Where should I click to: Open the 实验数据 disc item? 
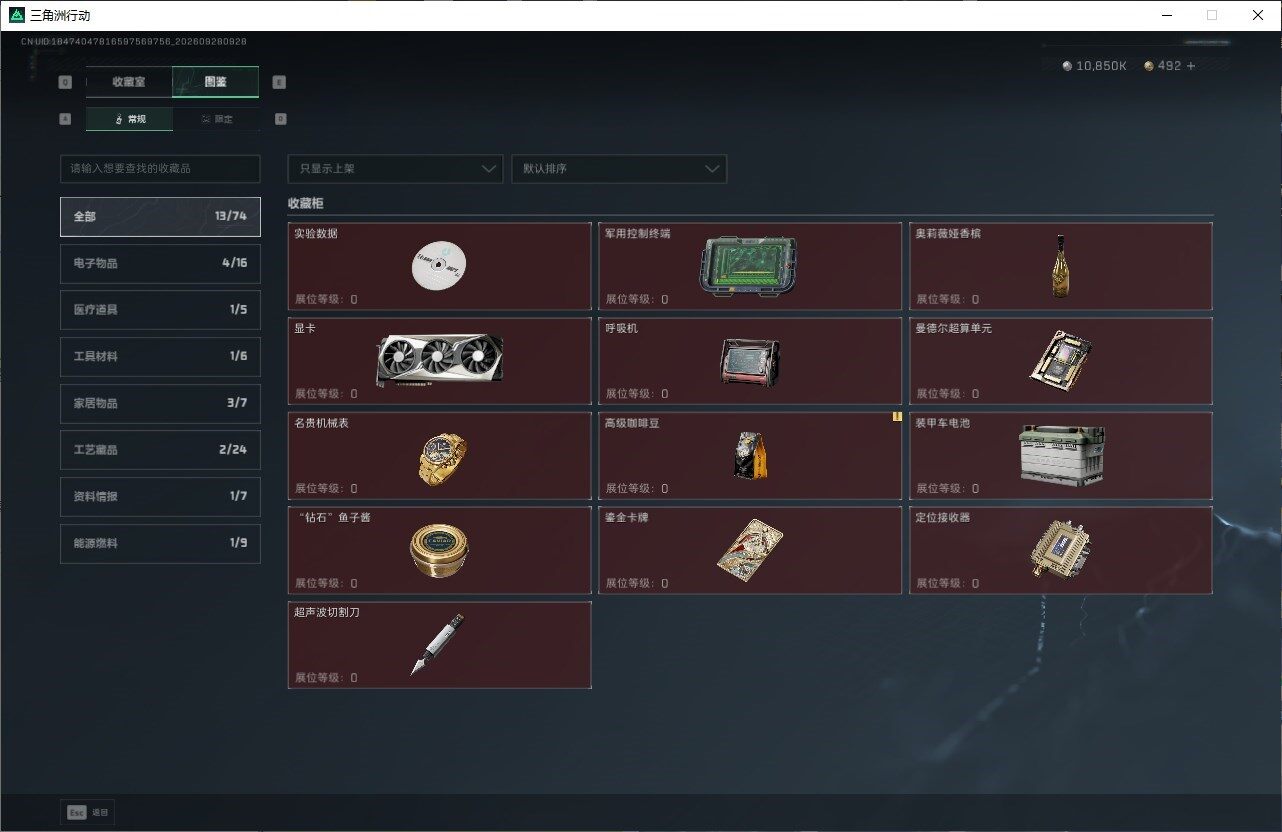[439, 266]
